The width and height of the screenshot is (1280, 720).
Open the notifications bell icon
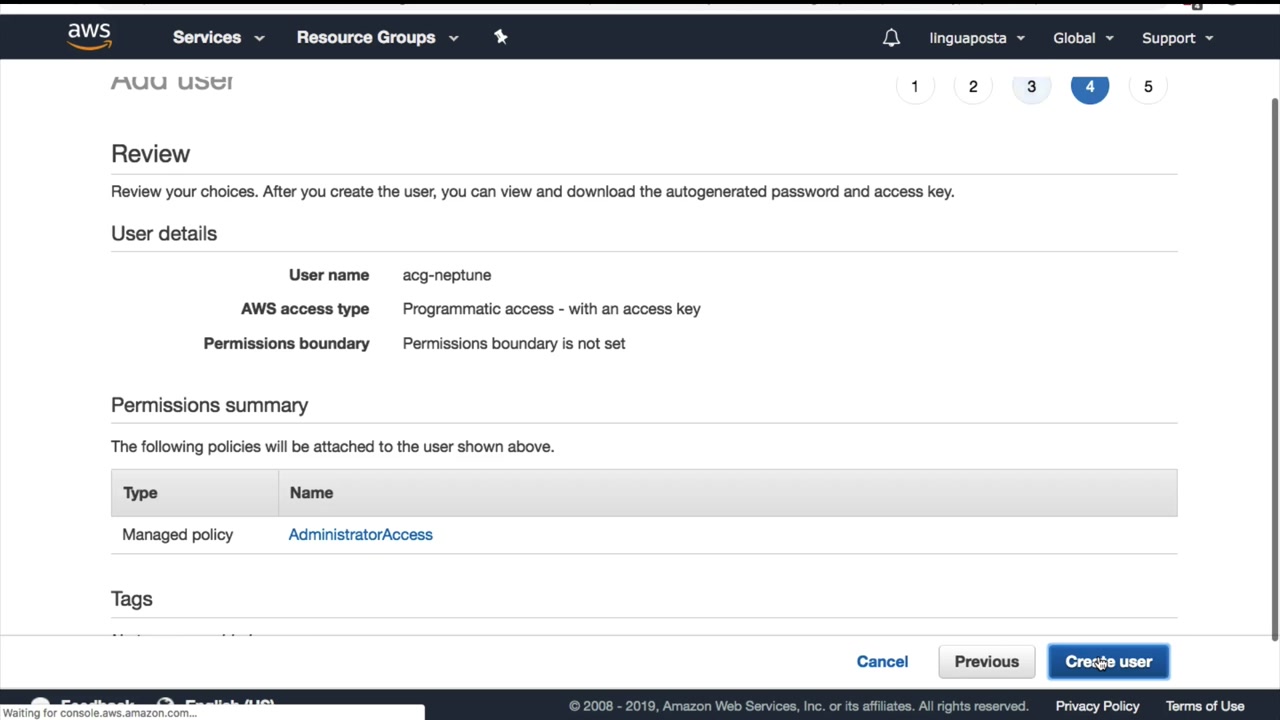(x=891, y=38)
